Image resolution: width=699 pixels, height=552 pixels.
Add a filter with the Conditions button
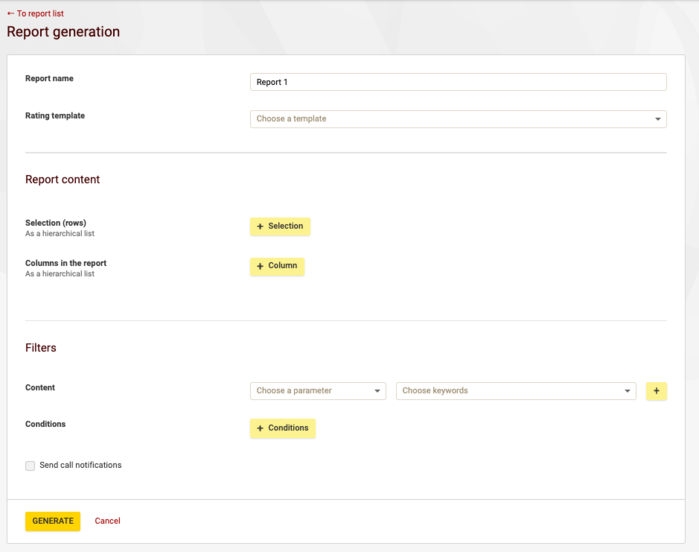(x=283, y=428)
